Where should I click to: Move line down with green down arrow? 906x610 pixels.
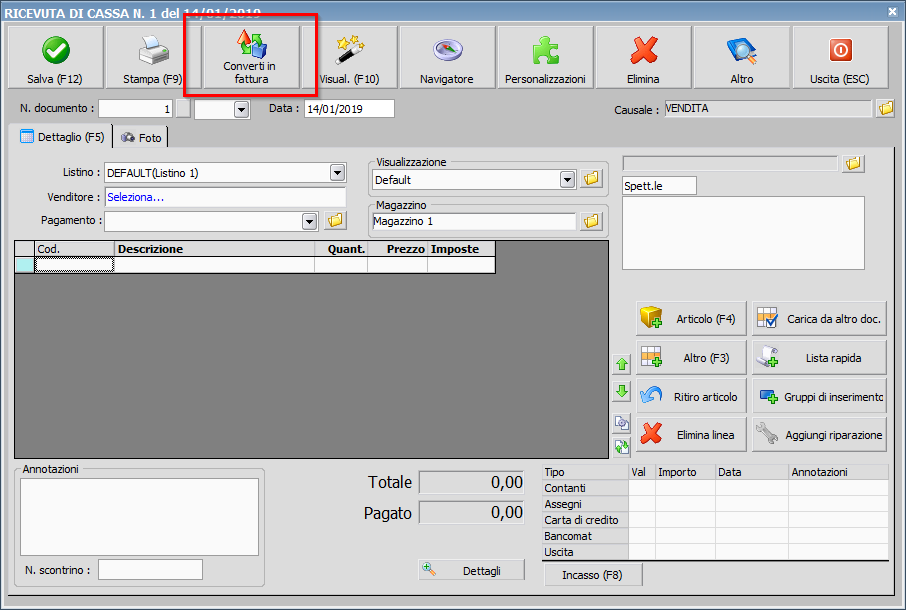coord(622,391)
